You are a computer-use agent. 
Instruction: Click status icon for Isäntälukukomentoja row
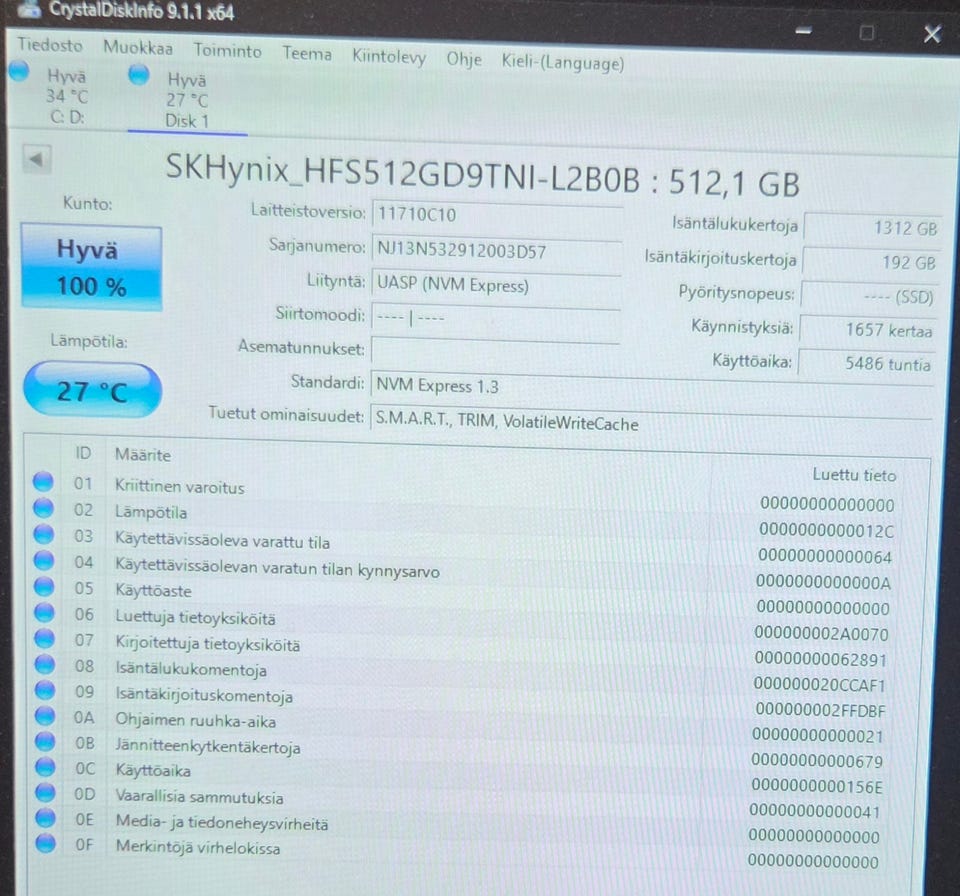click(45, 664)
